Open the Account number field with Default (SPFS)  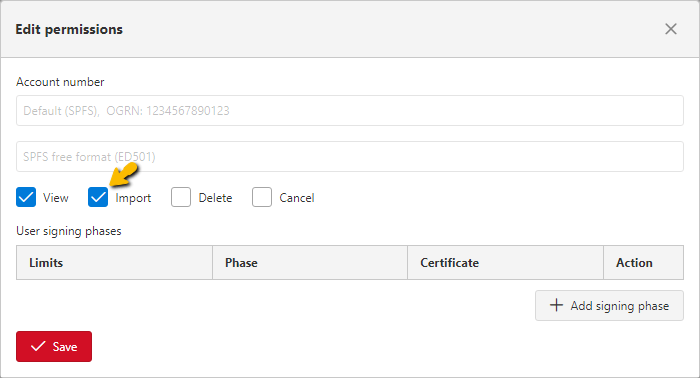click(350, 110)
